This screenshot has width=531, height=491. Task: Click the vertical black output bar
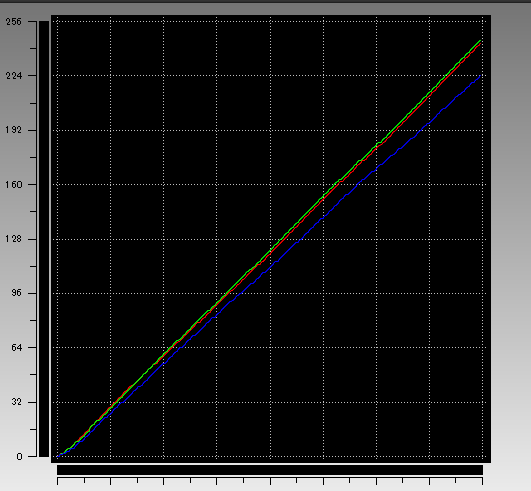[x=44, y=239]
